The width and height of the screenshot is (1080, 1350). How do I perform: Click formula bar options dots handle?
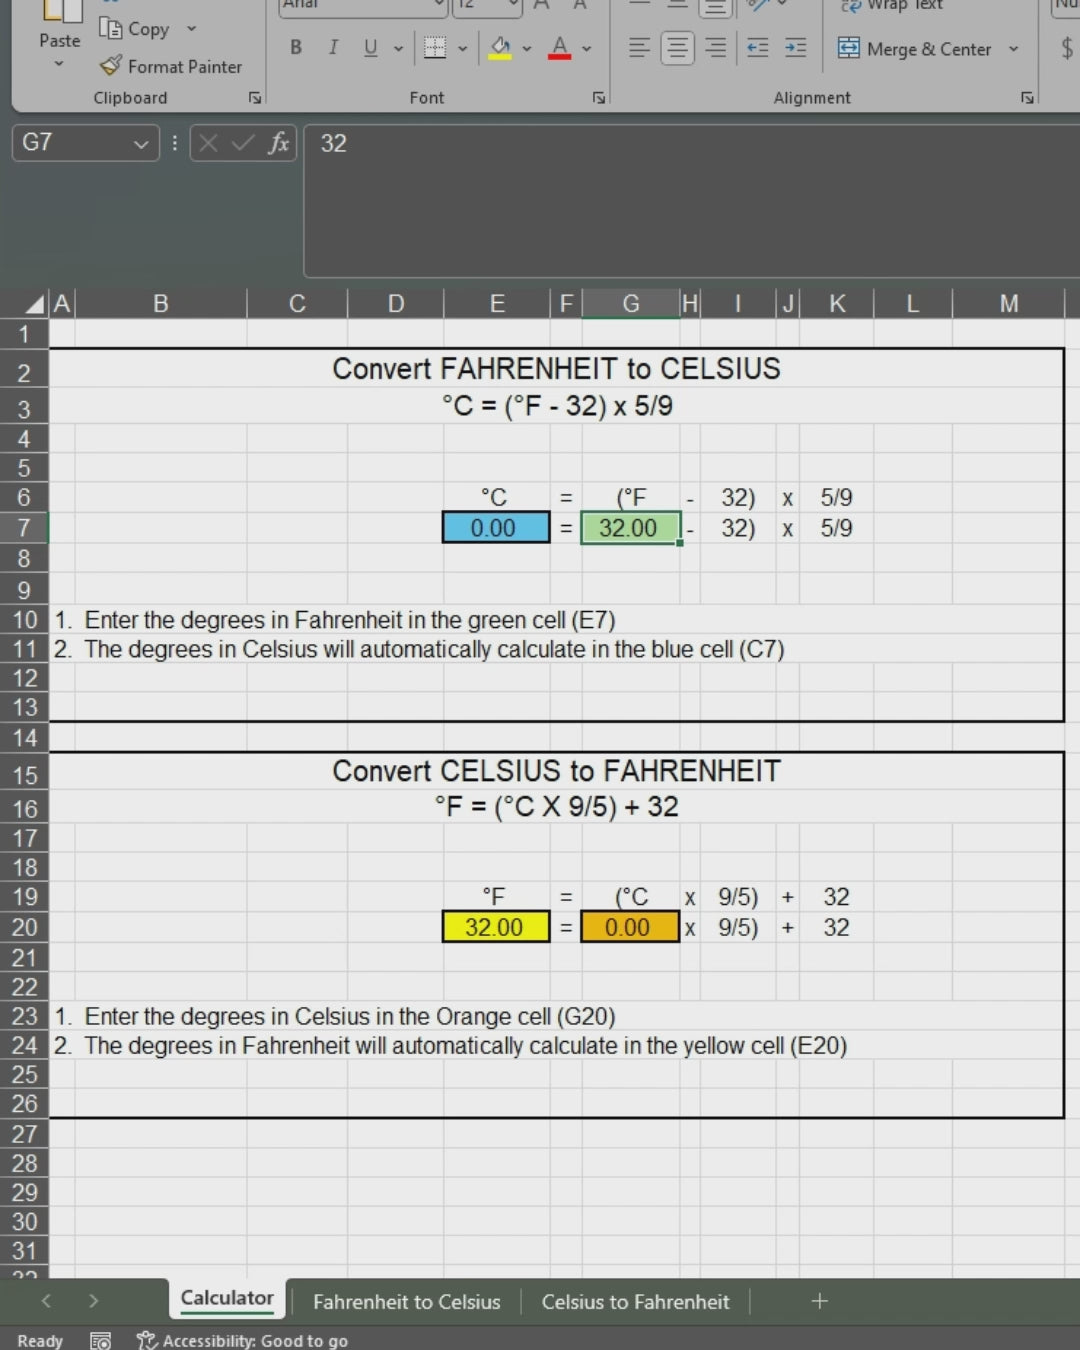pos(175,143)
